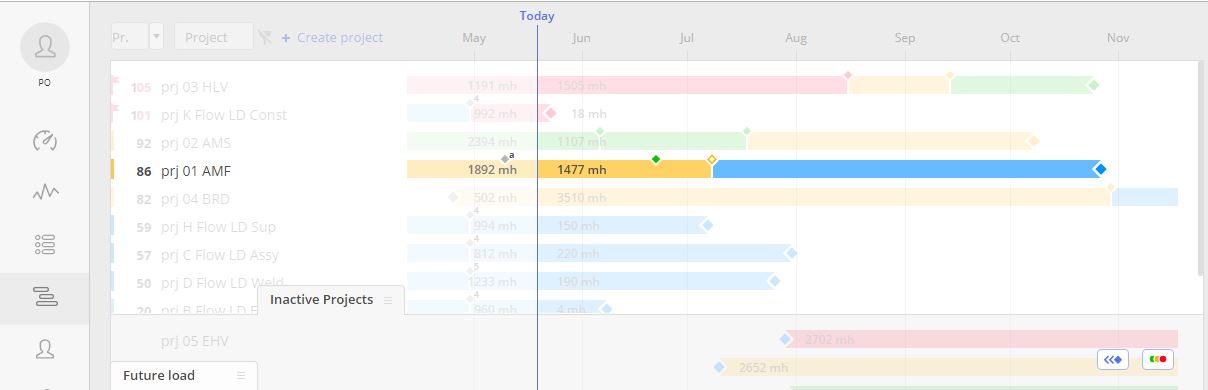1208x390 pixels.
Task: Switch to the Inactive Projects tab
Action: point(321,300)
